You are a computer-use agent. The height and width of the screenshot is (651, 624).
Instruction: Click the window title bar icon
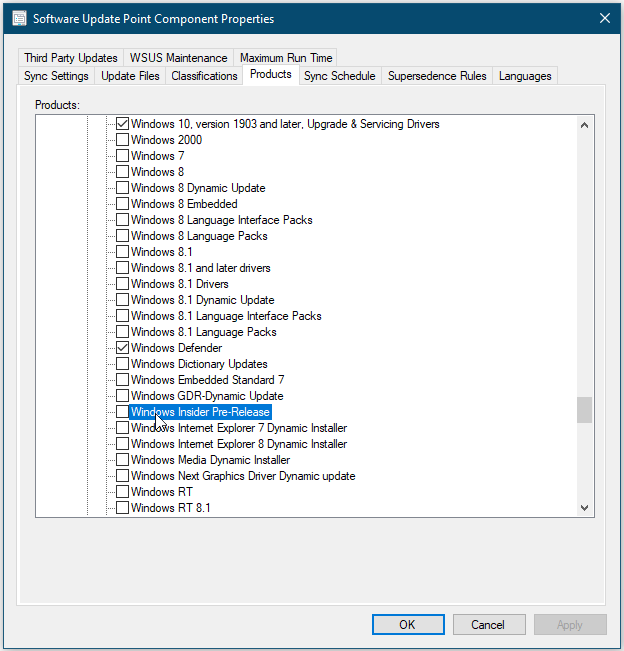tap(17, 18)
